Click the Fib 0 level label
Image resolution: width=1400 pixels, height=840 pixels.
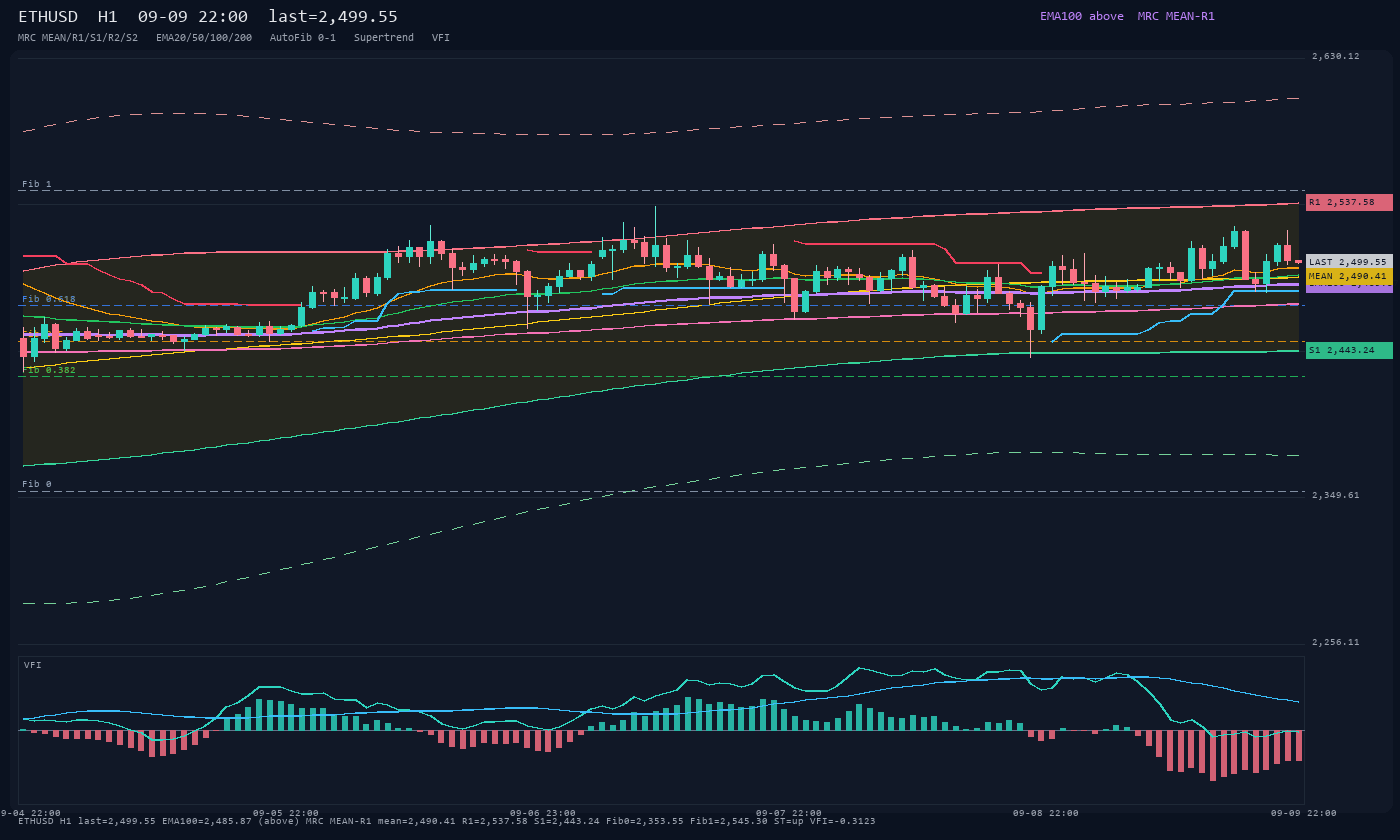(x=37, y=484)
